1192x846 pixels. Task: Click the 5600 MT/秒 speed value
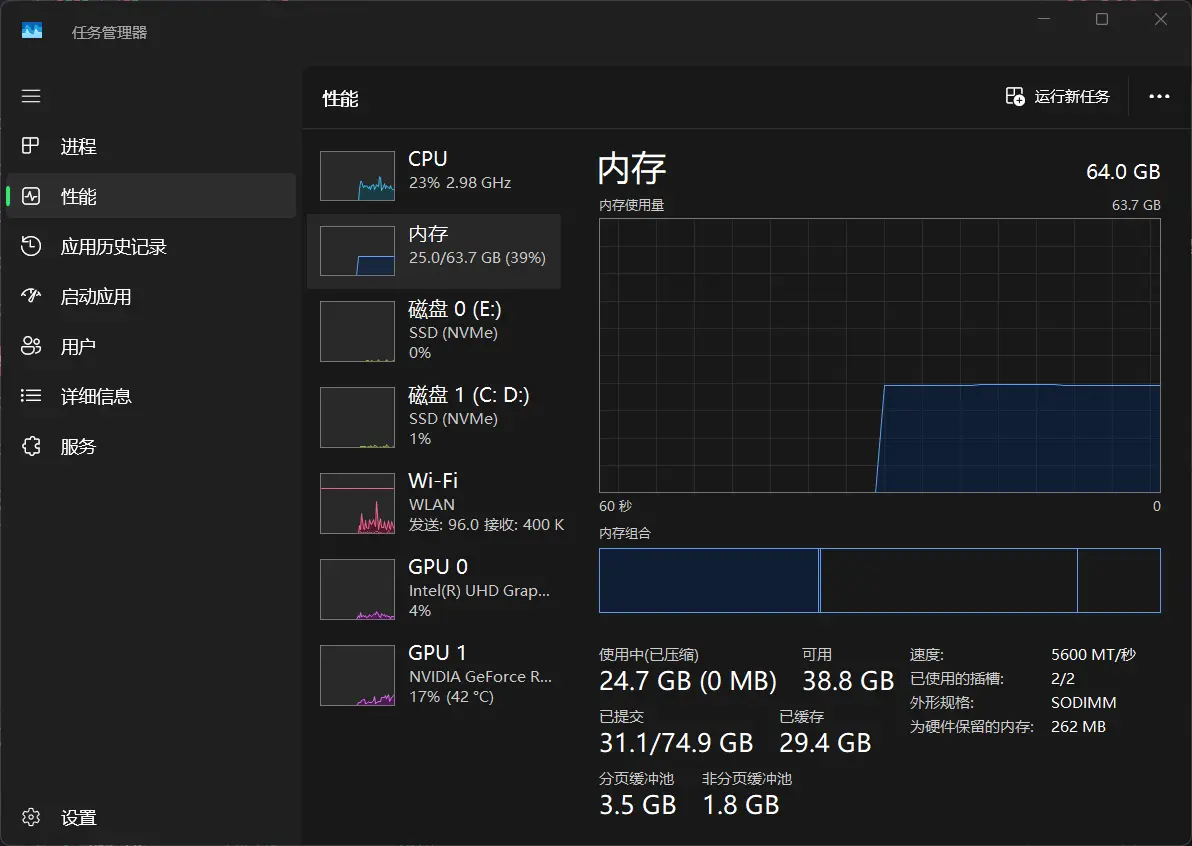[x=1093, y=654]
